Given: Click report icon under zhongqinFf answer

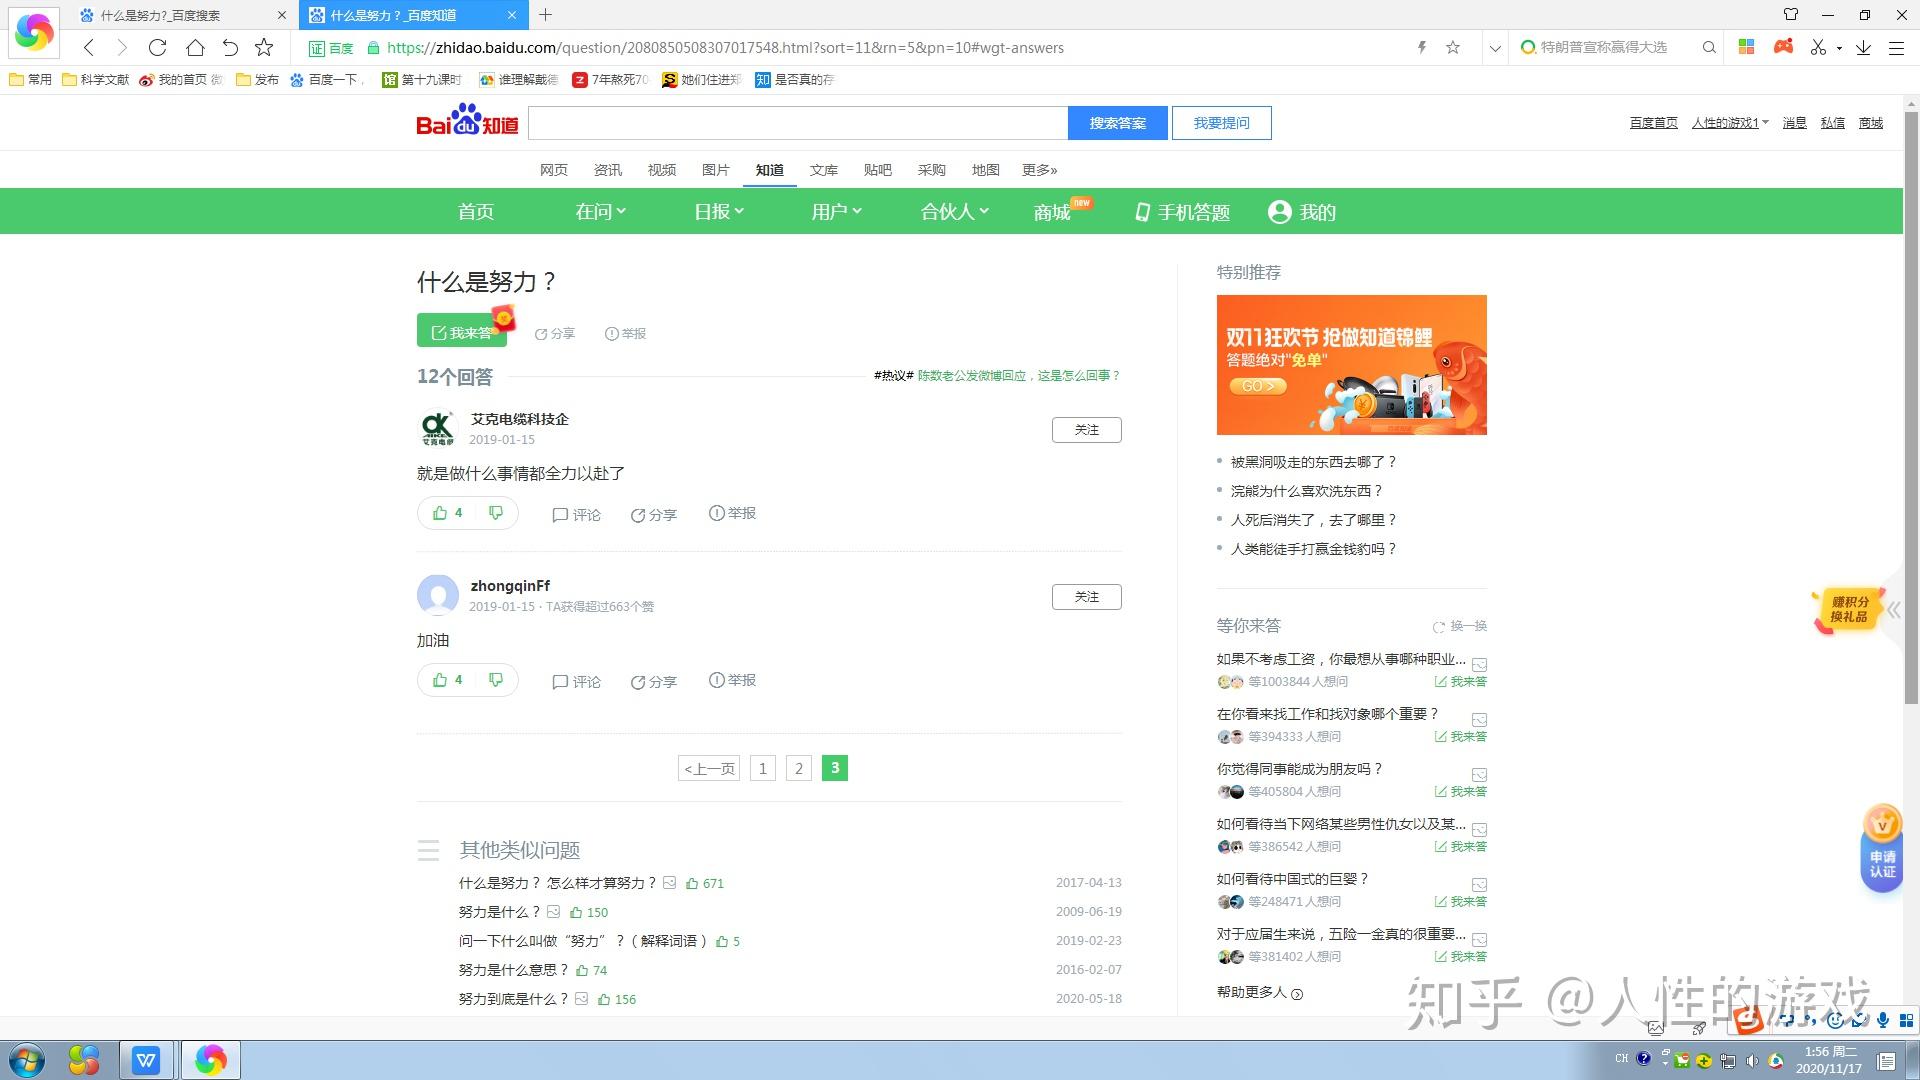Looking at the screenshot, I should (x=716, y=680).
